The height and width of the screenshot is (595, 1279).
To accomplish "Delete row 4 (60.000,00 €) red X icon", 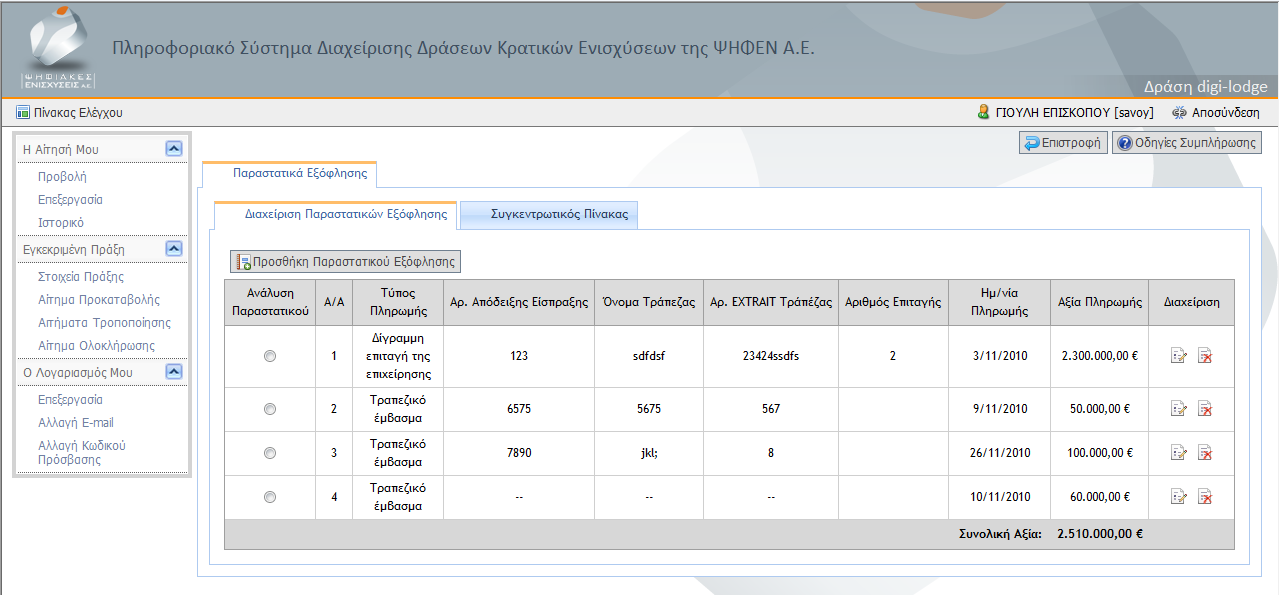I will pos(1205,497).
